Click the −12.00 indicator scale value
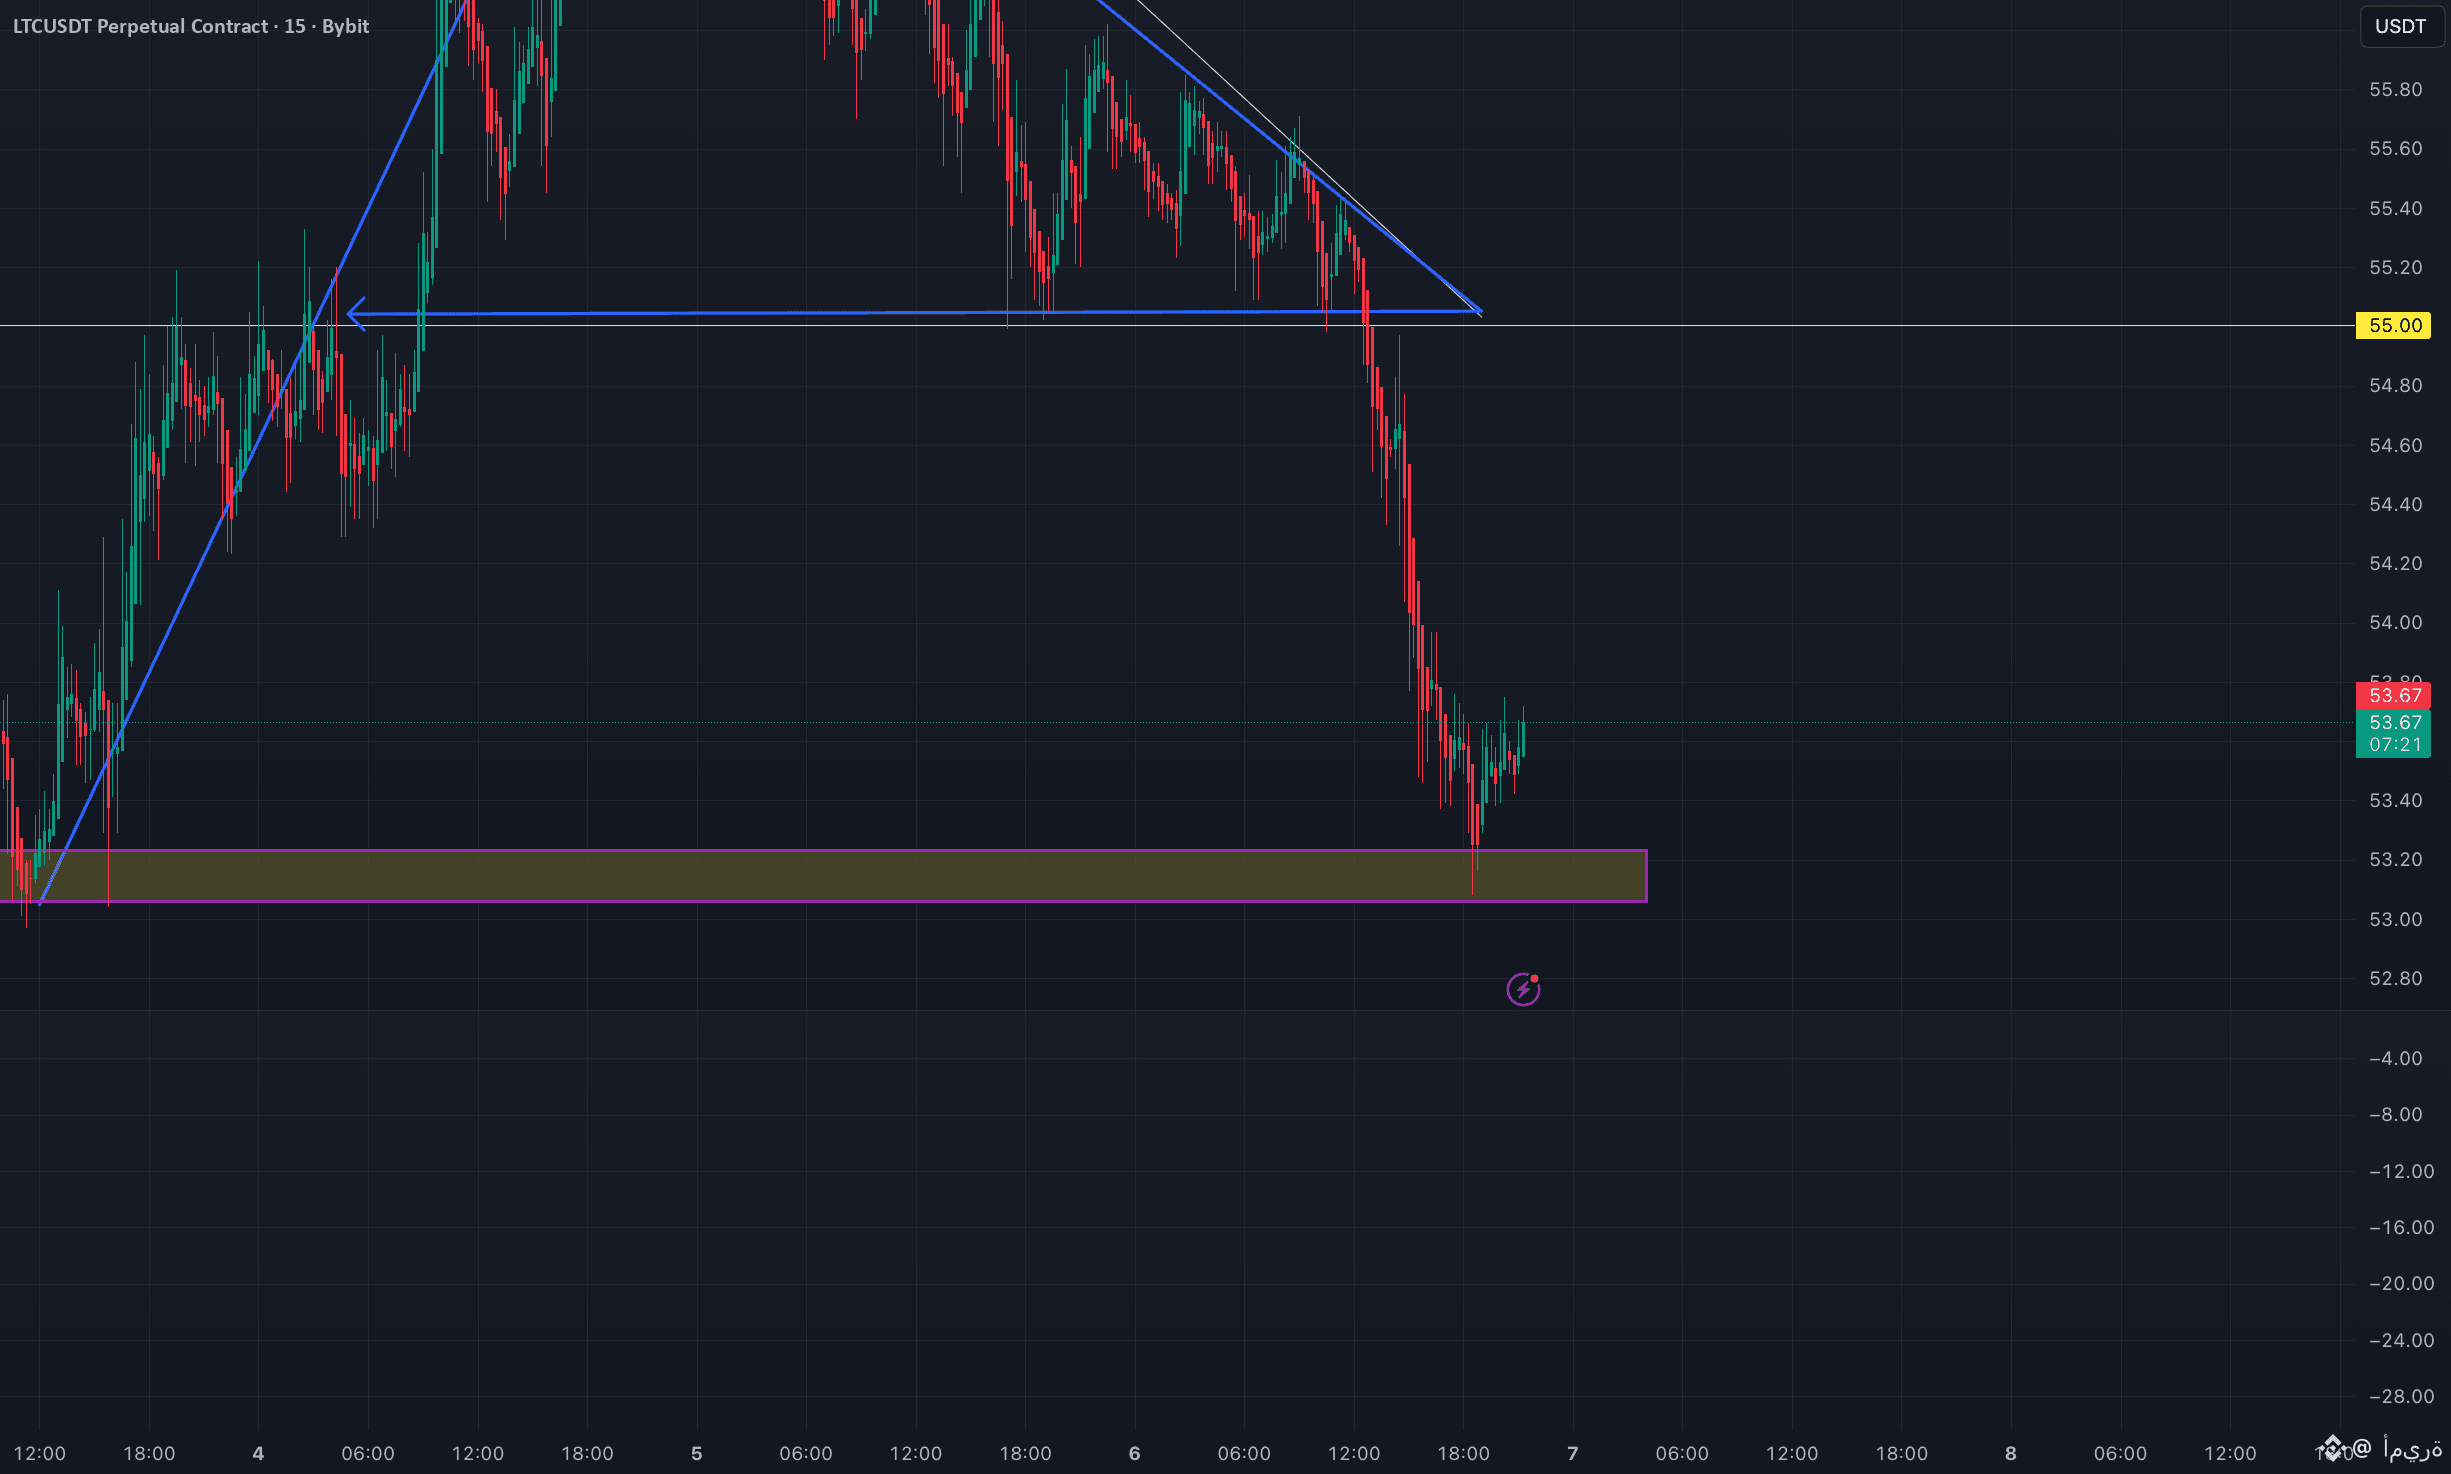2451x1474 pixels. [x=2401, y=1171]
